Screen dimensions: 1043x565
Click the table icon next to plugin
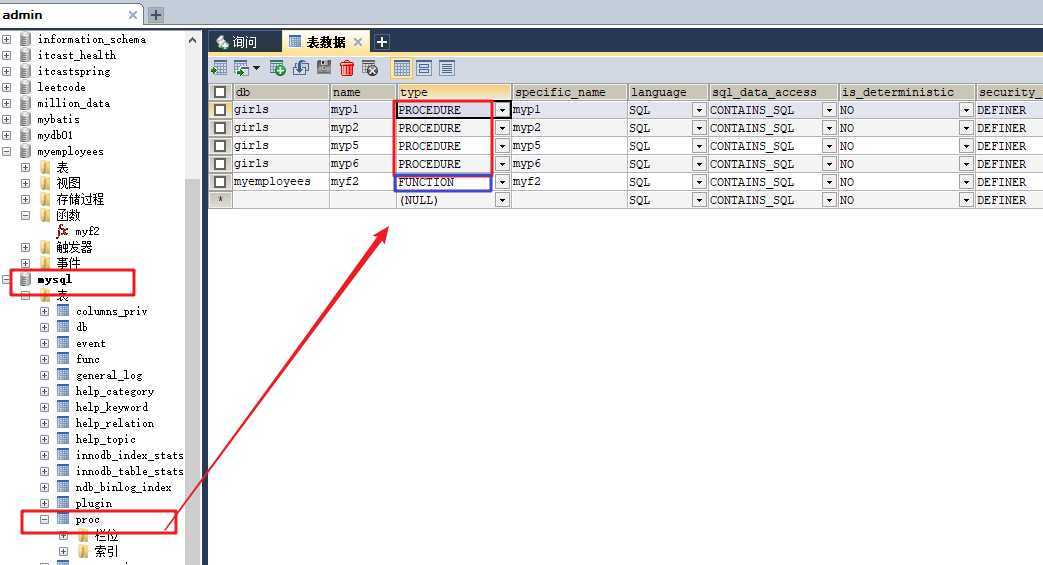pyautogui.click(x=63, y=502)
